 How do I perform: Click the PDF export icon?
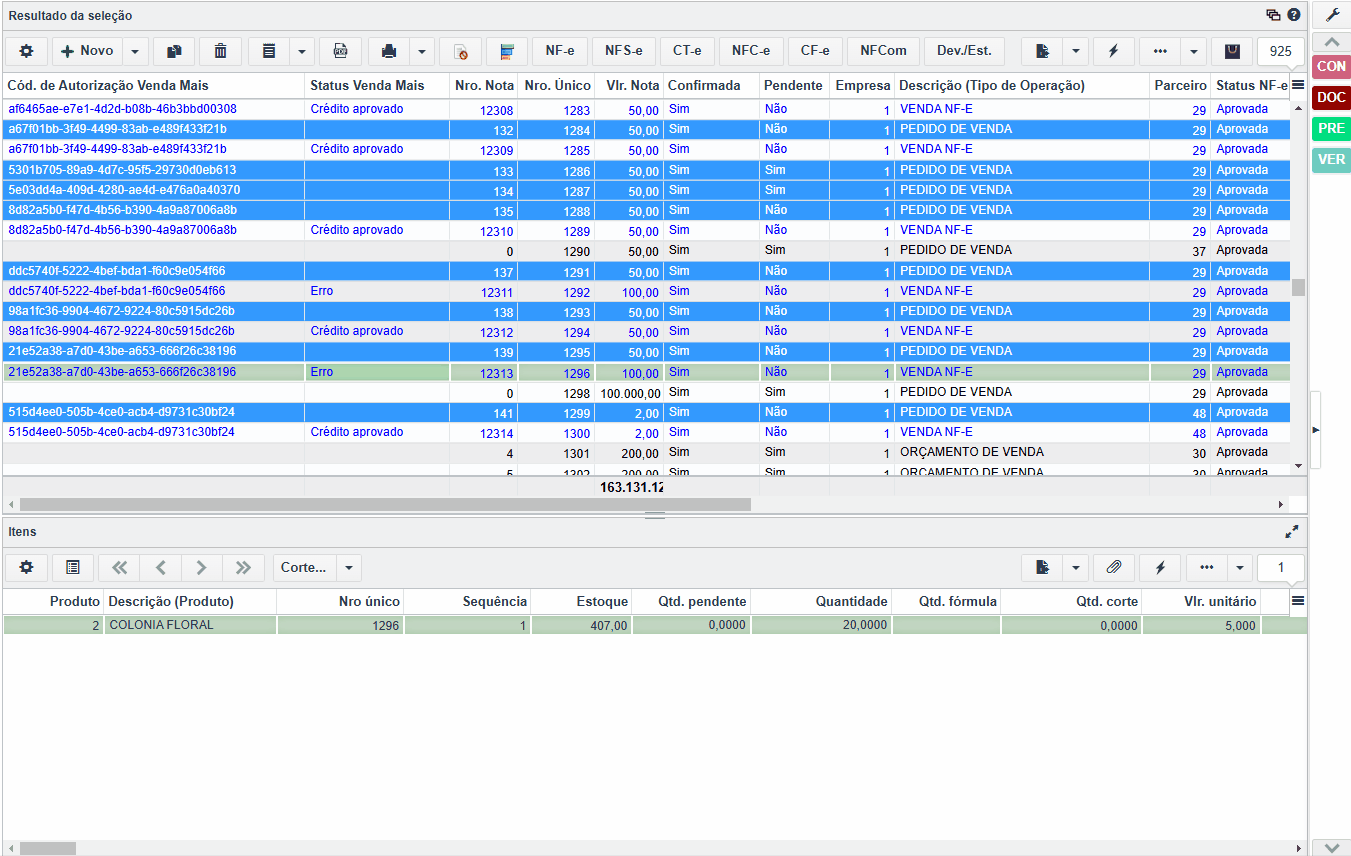(x=340, y=51)
